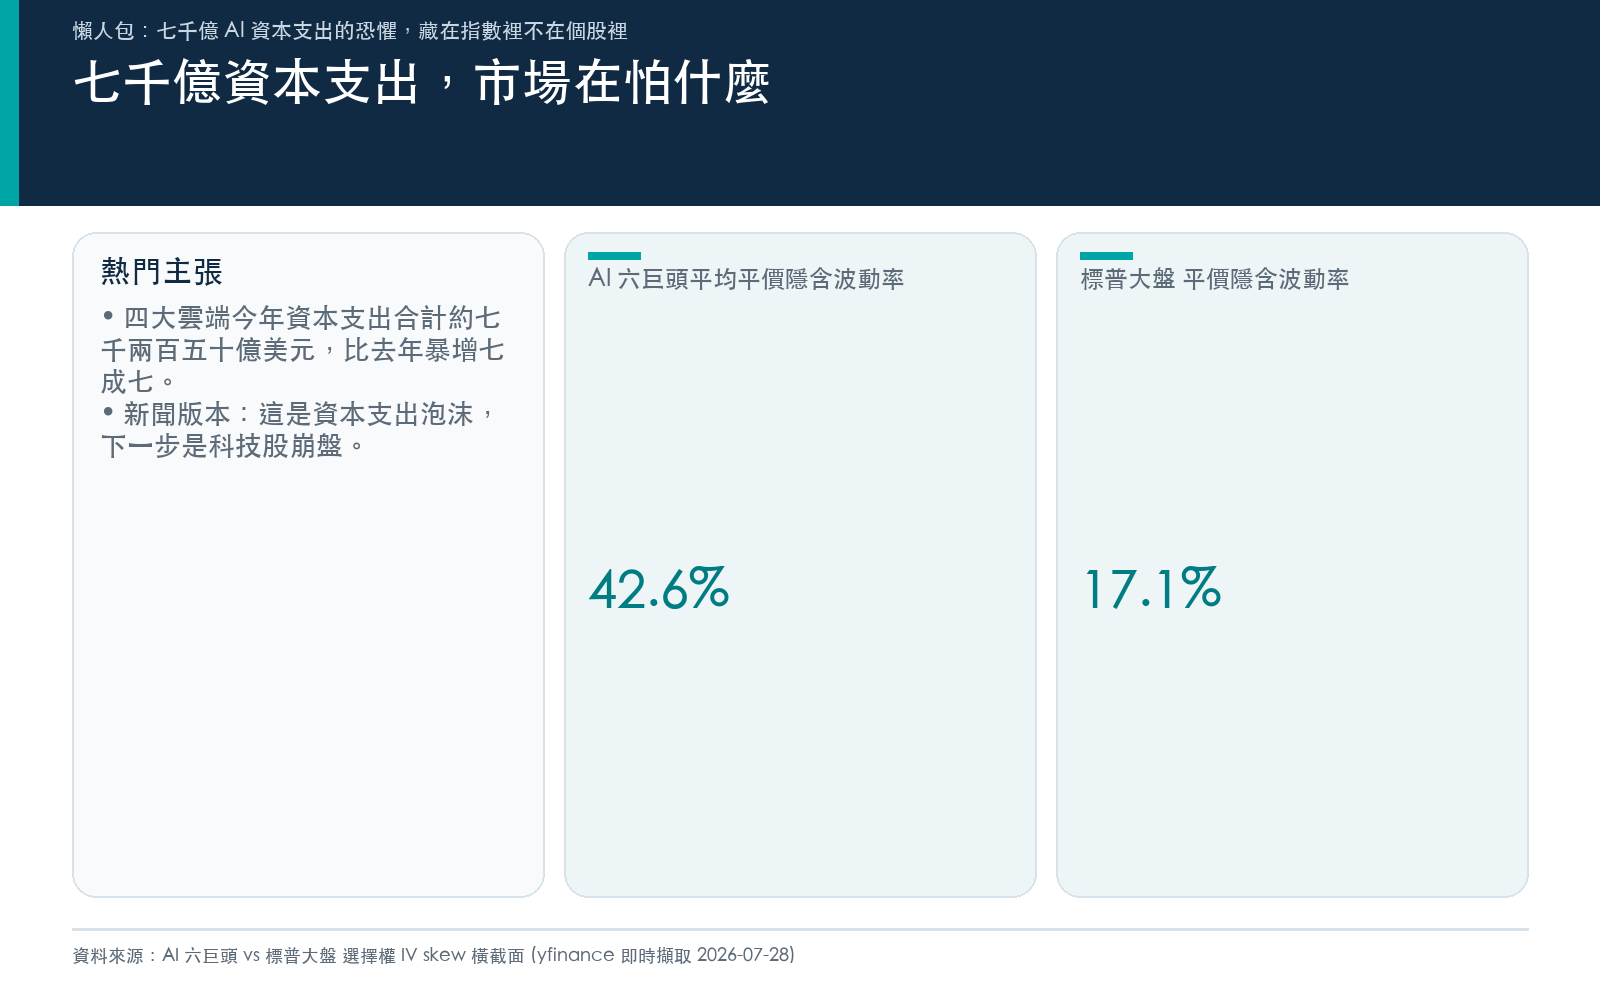Click the label AI 六巨頭平均平價隱含波動率
Image resolution: width=1600 pixels, height=1000 pixels.
point(746,279)
